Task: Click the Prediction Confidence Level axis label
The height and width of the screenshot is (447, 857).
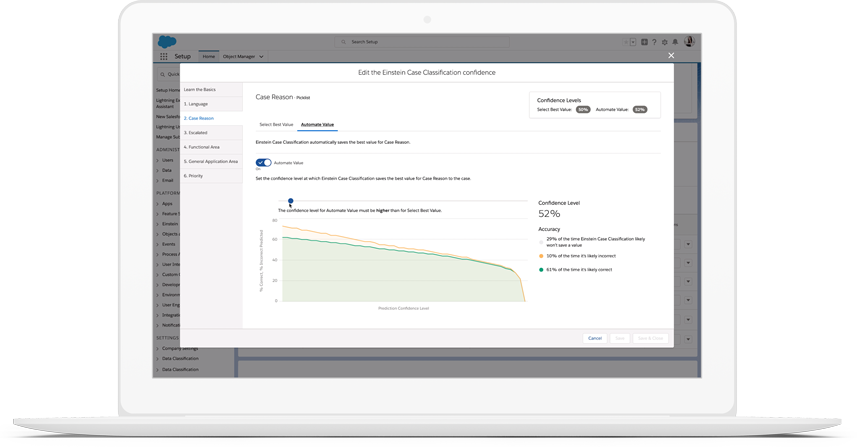Action: tap(403, 308)
